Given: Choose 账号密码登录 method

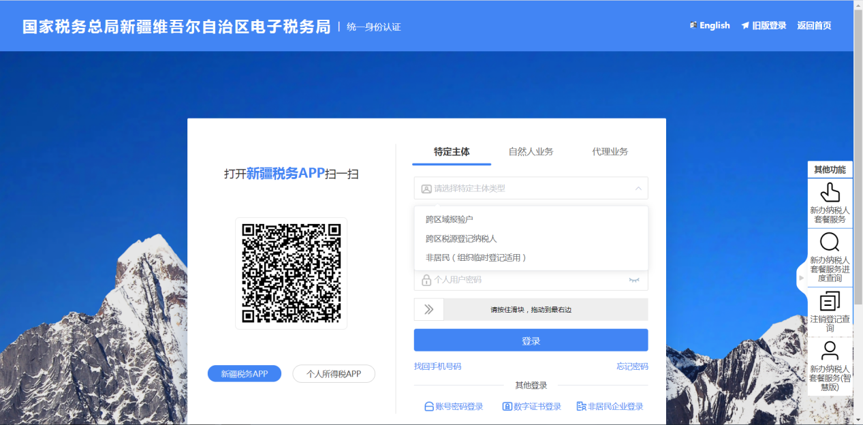Looking at the screenshot, I should [454, 407].
